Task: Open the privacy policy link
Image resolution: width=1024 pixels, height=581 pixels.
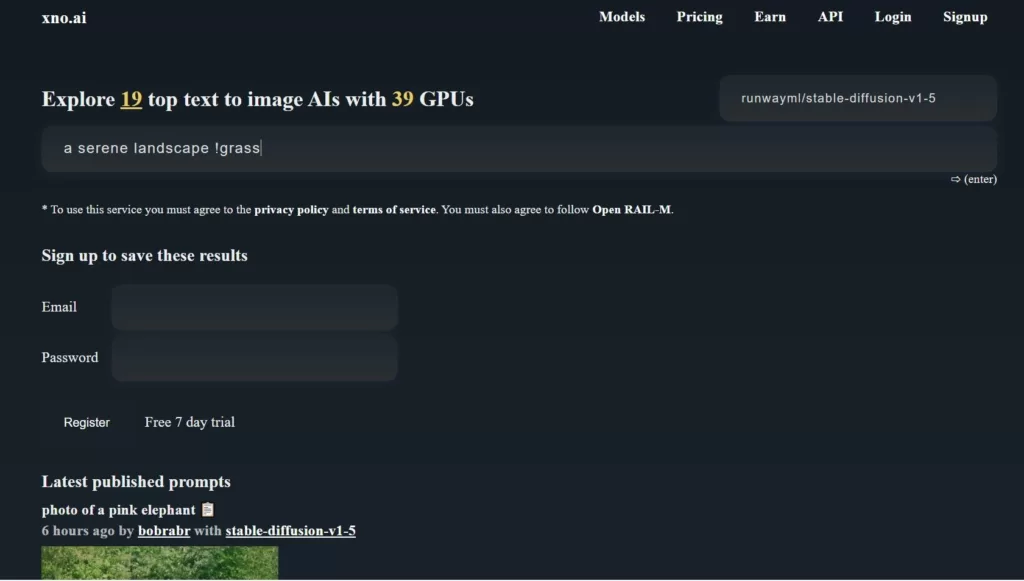Action: 291,210
